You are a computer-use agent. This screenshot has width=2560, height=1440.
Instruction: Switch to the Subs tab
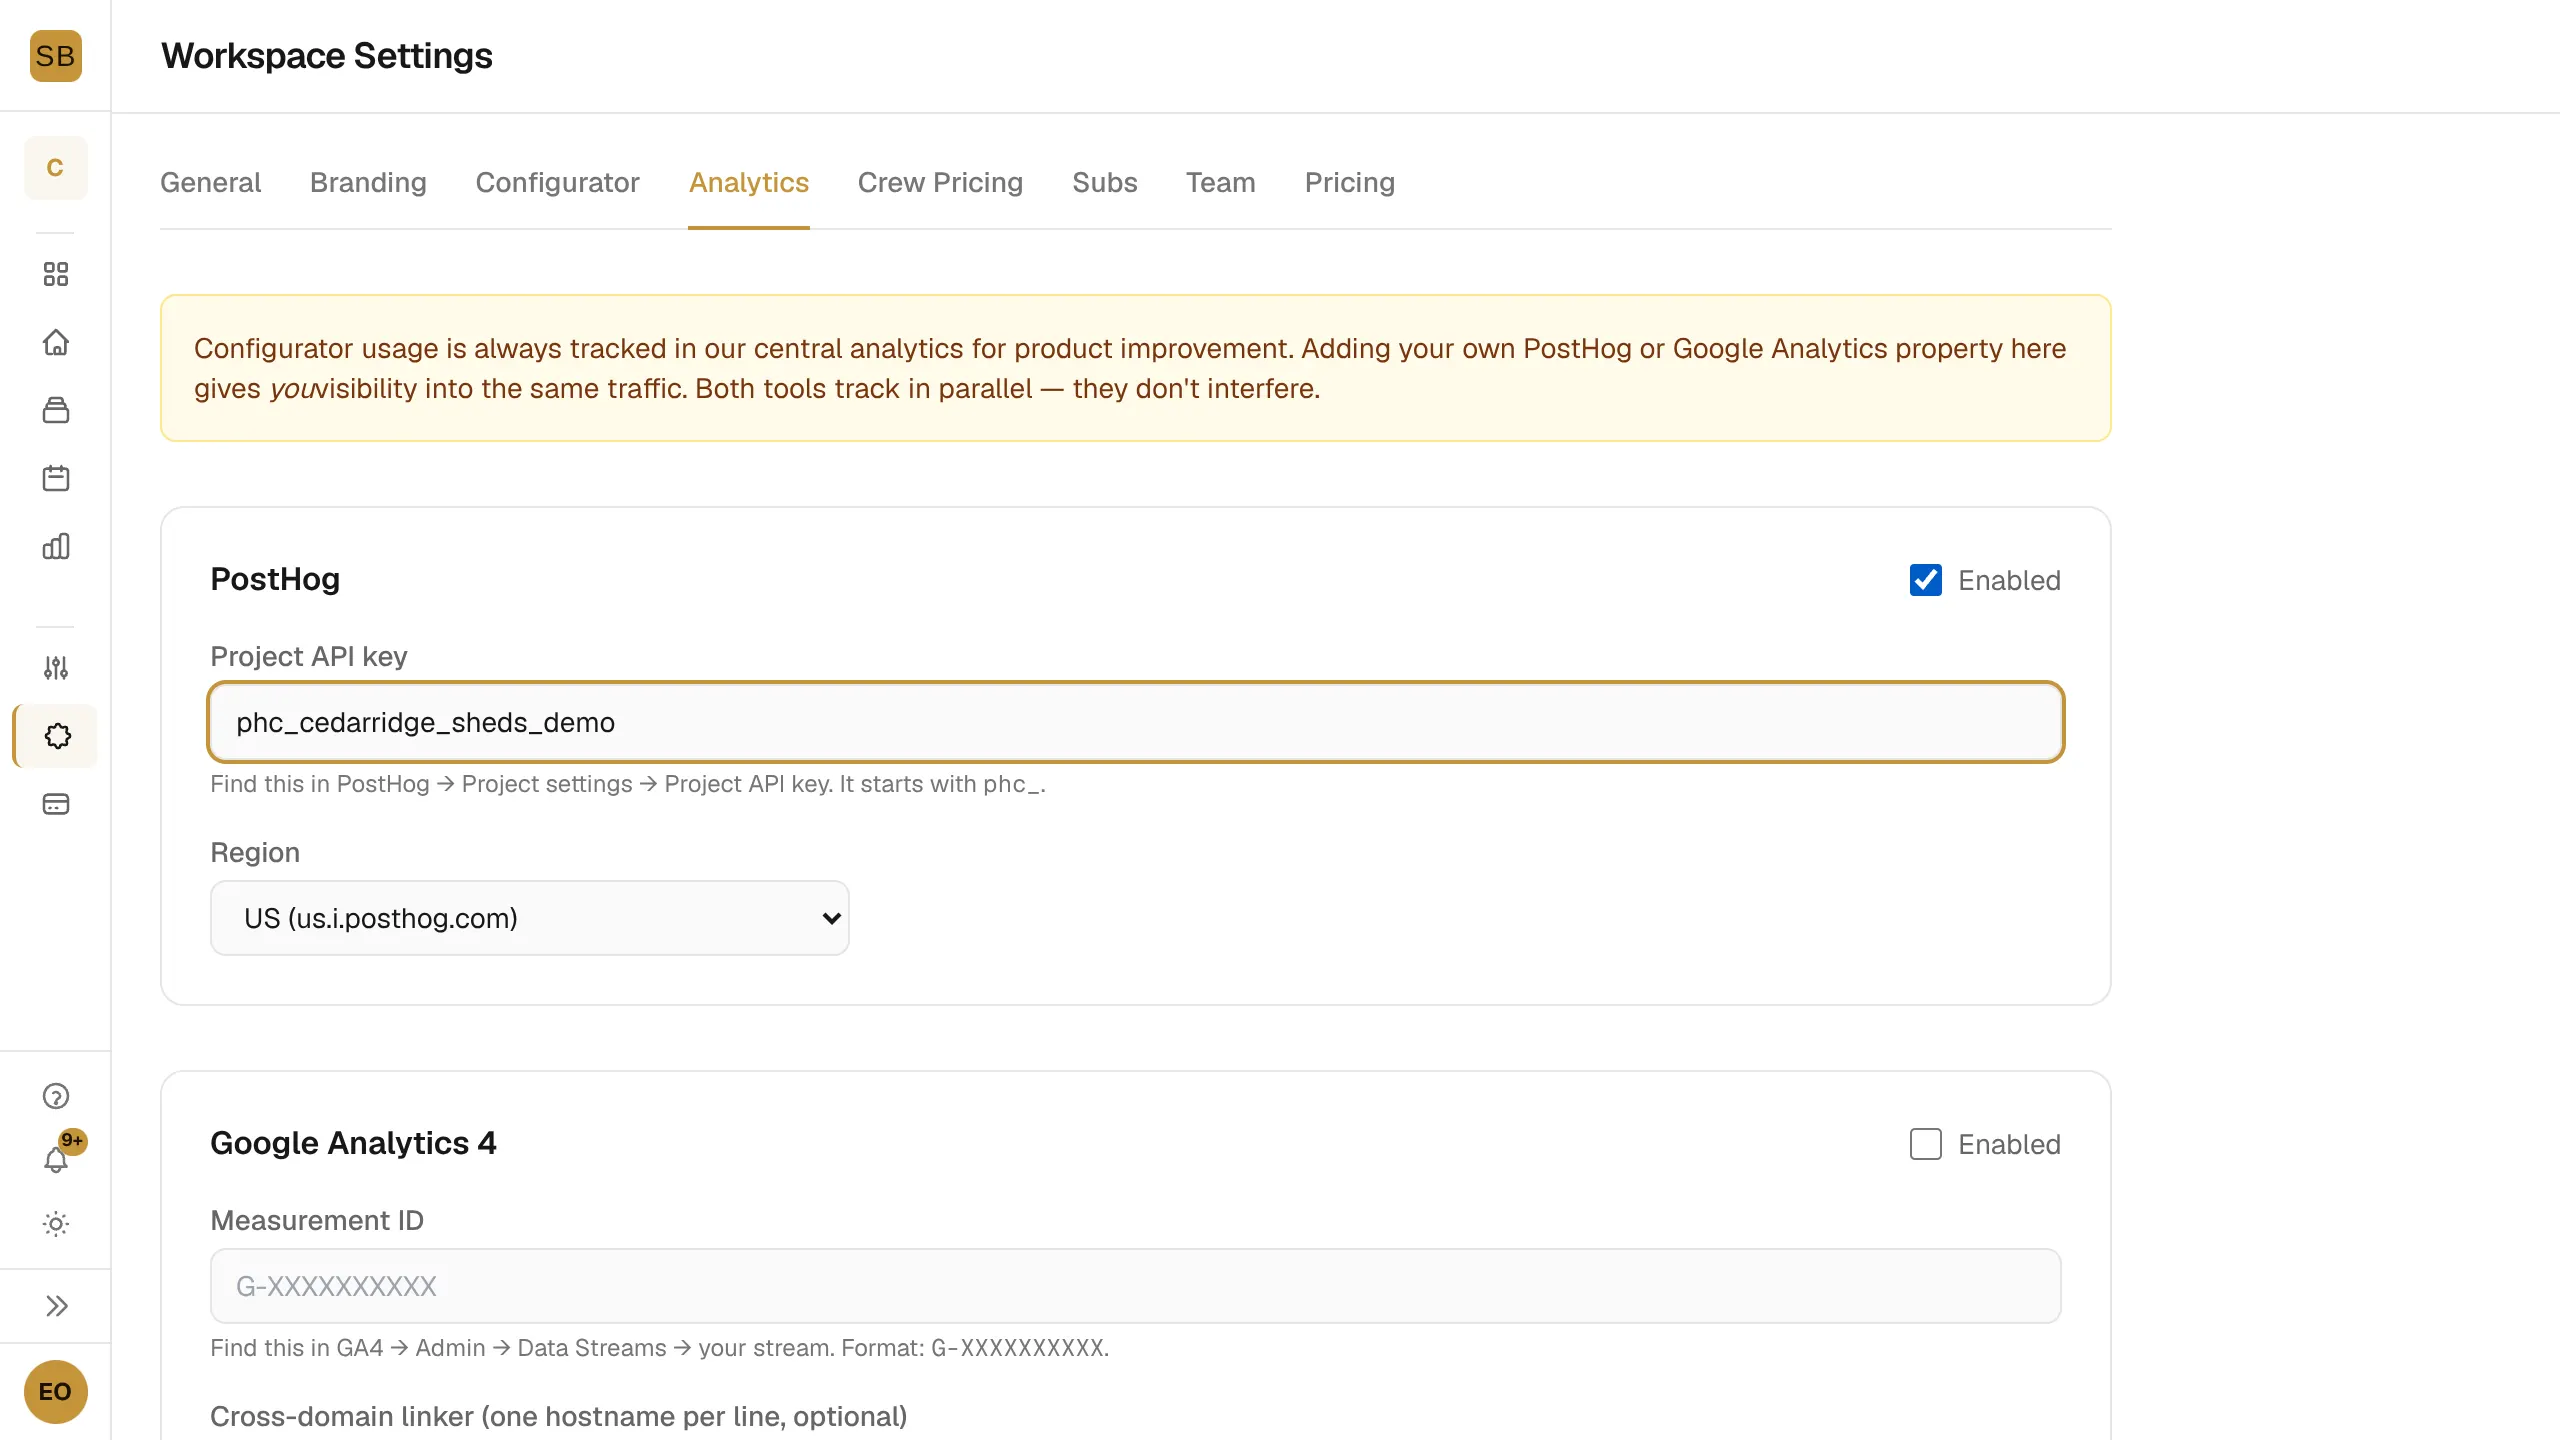[x=1105, y=183]
